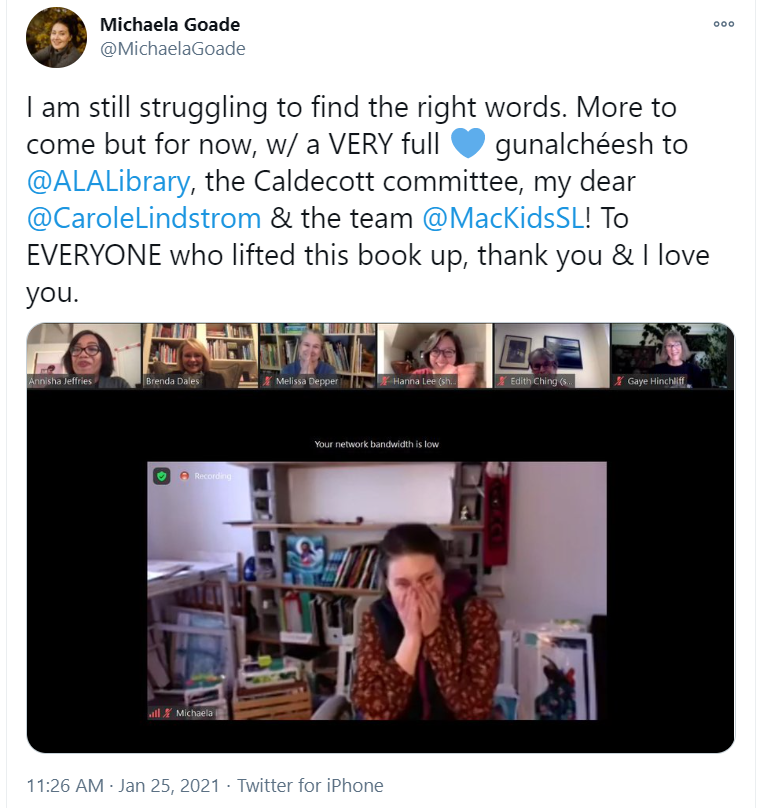
Task: Click the red Recording indicator icon
Action: (184, 476)
